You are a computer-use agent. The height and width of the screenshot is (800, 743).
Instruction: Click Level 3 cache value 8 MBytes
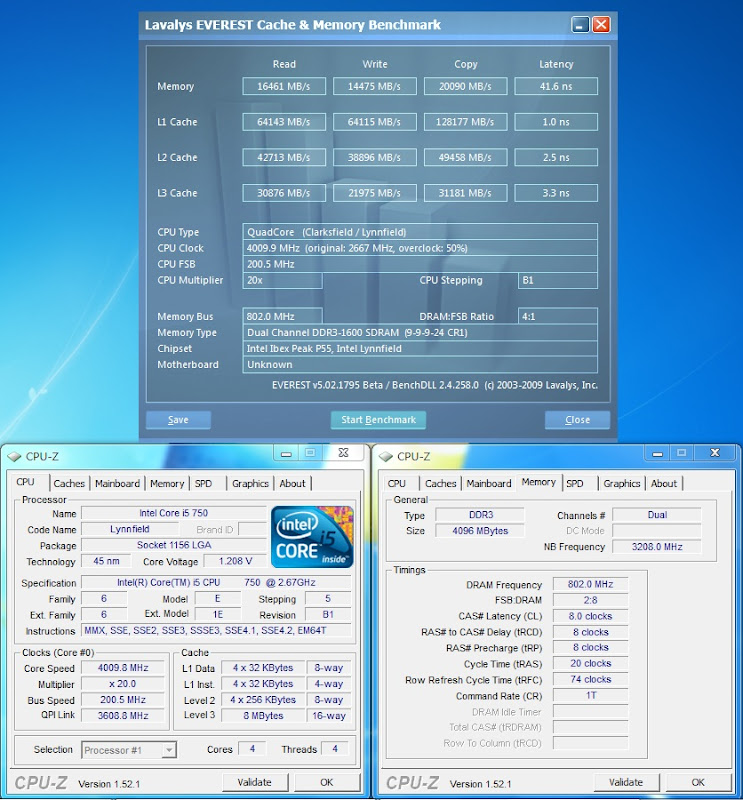263,716
